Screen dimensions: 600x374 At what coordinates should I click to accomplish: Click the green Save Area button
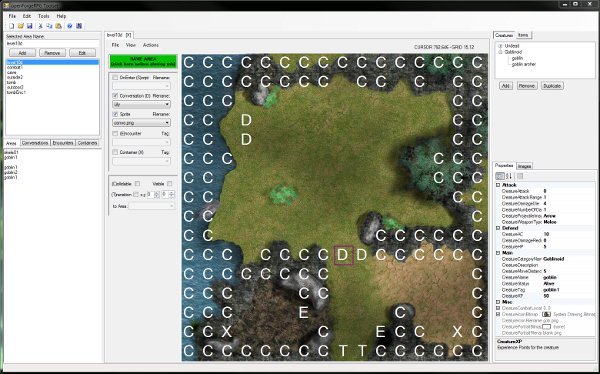pos(143,61)
